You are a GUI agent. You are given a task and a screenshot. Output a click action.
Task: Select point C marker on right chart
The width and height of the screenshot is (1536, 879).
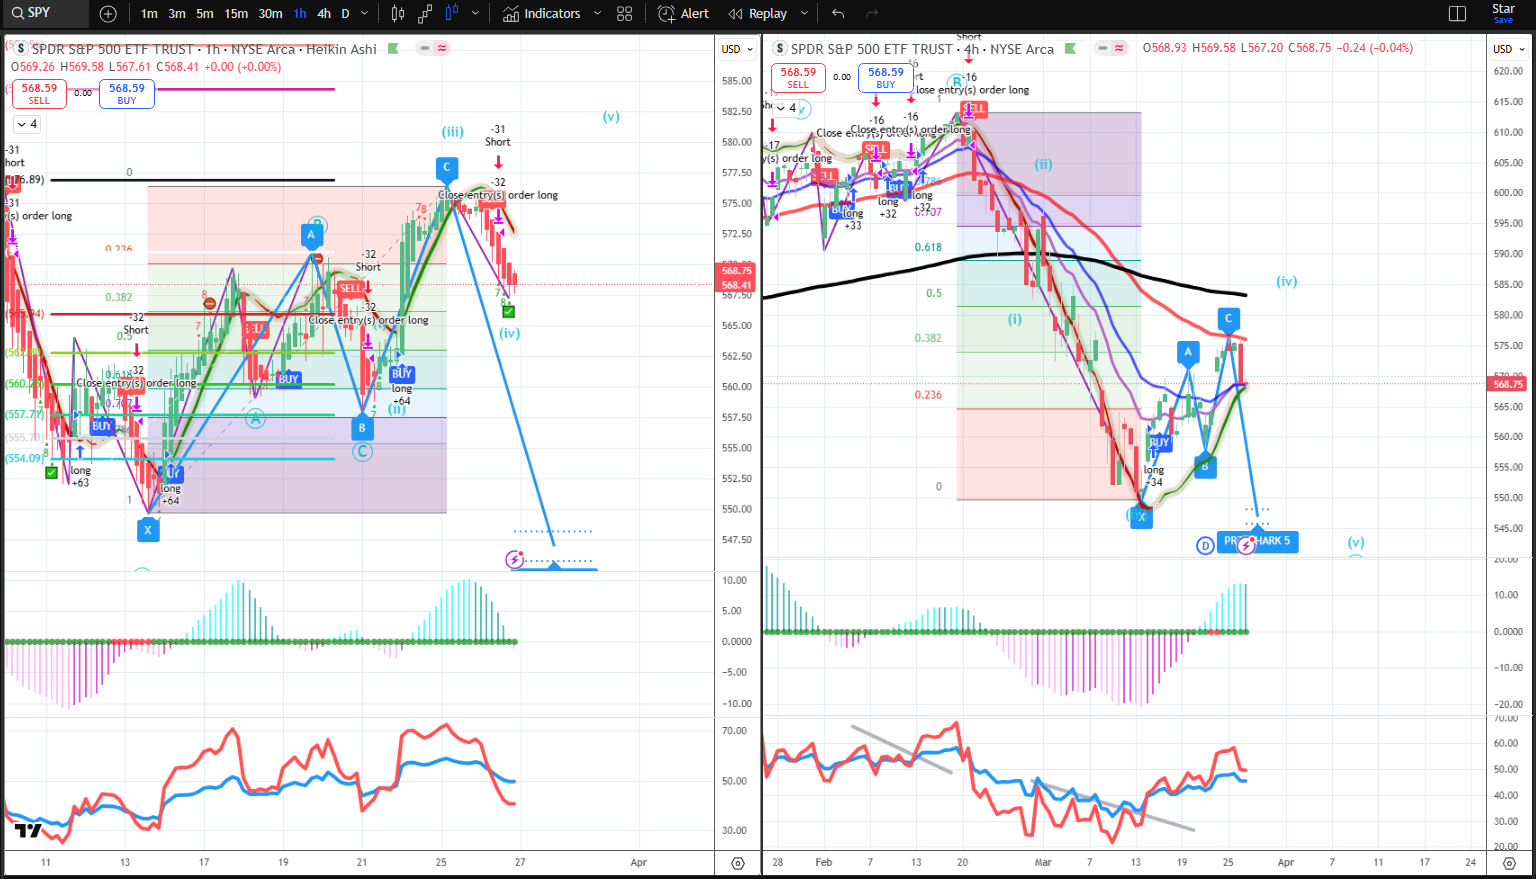(1229, 319)
